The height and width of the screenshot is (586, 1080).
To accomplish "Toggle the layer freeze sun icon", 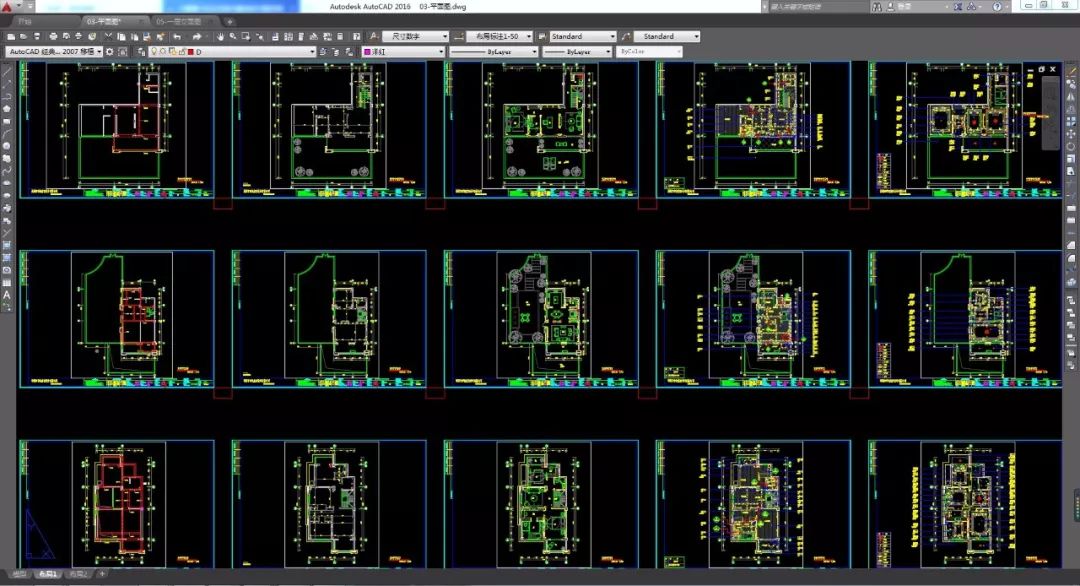I will pos(161,52).
